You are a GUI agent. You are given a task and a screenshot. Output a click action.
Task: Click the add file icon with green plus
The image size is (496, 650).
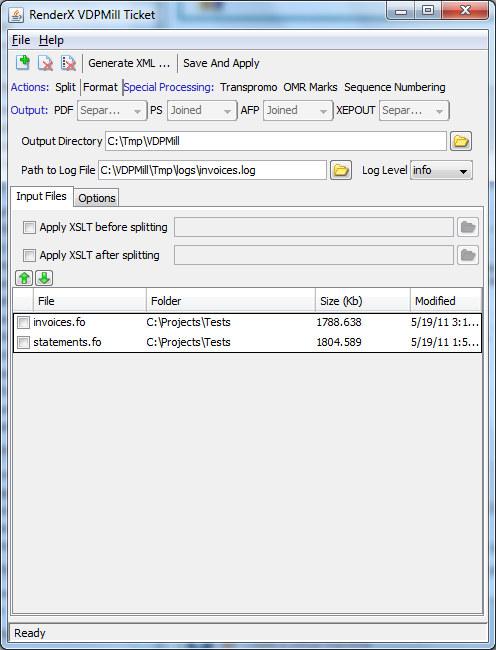[23, 63]
